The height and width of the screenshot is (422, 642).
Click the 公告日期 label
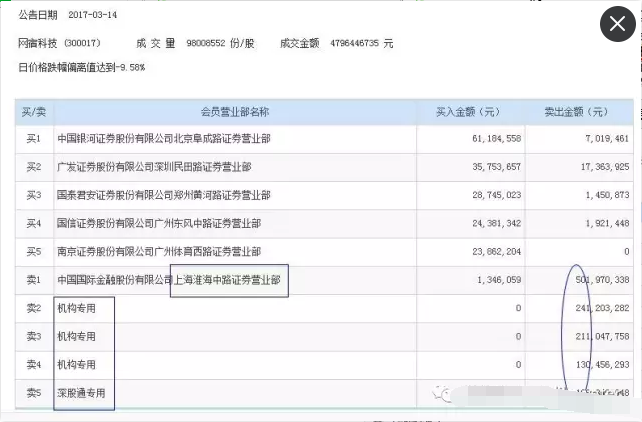(x=38, y=15)
